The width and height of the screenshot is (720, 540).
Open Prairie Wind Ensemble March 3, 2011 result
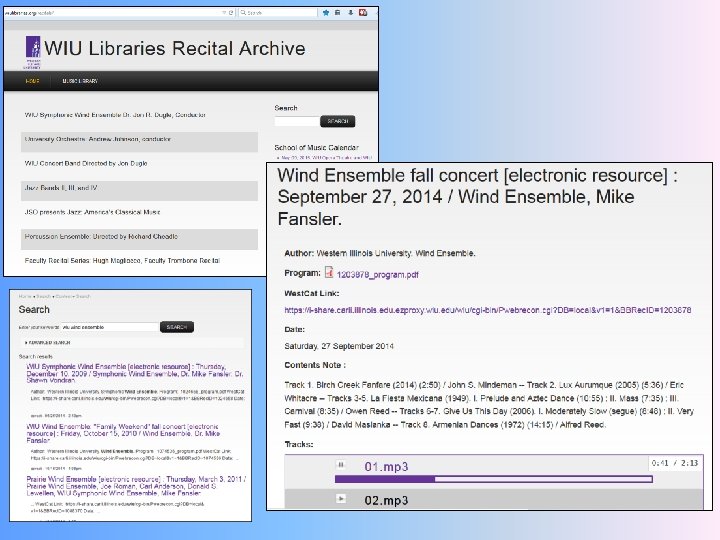[136, 486]
